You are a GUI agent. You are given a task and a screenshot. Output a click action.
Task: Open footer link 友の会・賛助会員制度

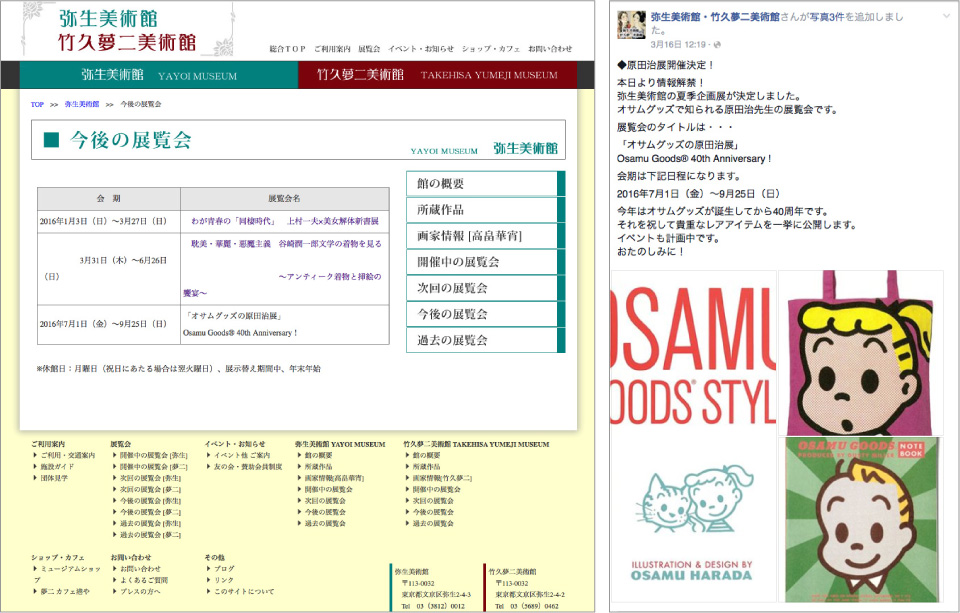[248, 467]
